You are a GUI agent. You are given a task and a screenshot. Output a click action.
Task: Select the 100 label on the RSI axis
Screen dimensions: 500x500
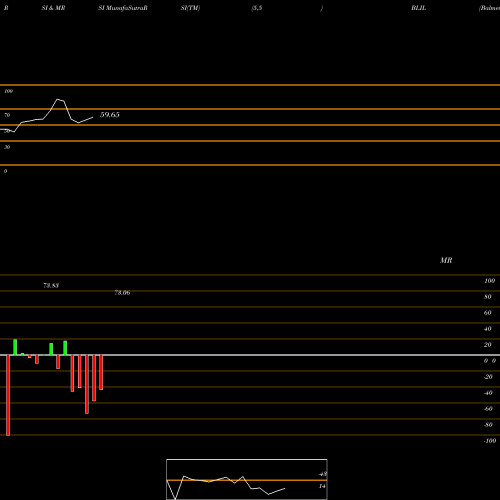(x=9, y=91)
